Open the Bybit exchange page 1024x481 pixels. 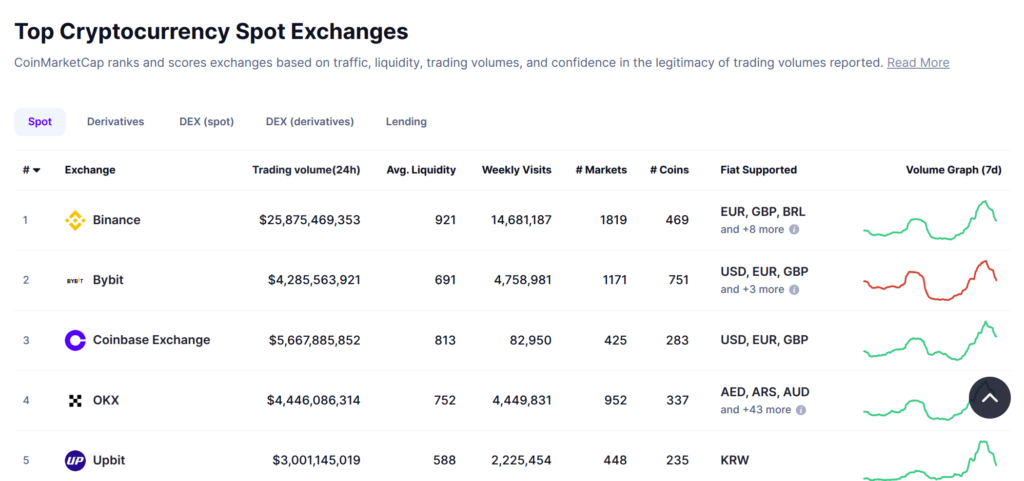[x=108, y=280]
